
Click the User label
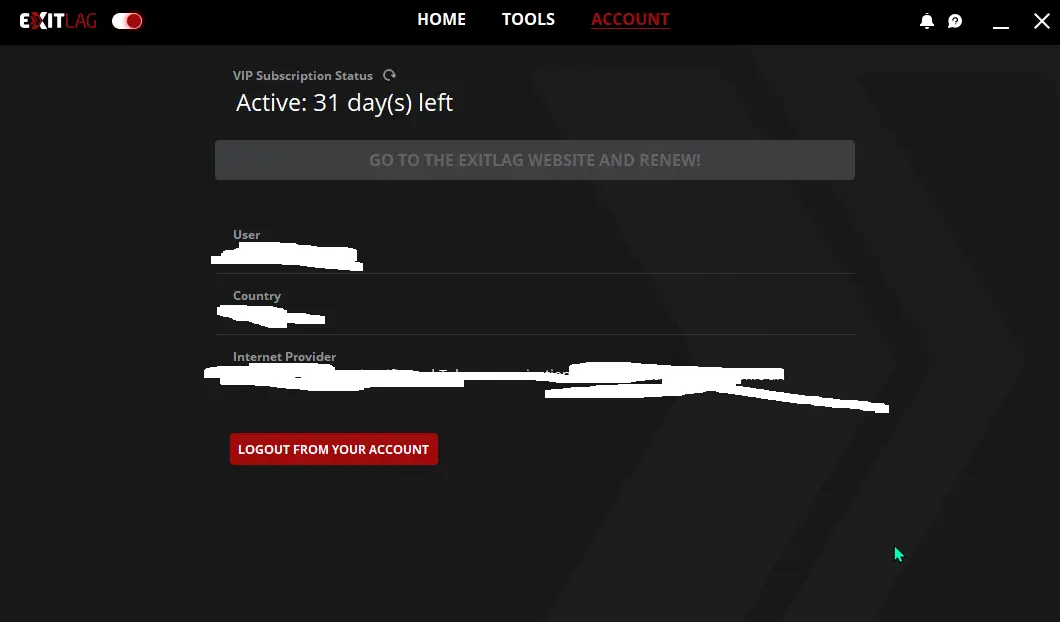tap(246, 235)
